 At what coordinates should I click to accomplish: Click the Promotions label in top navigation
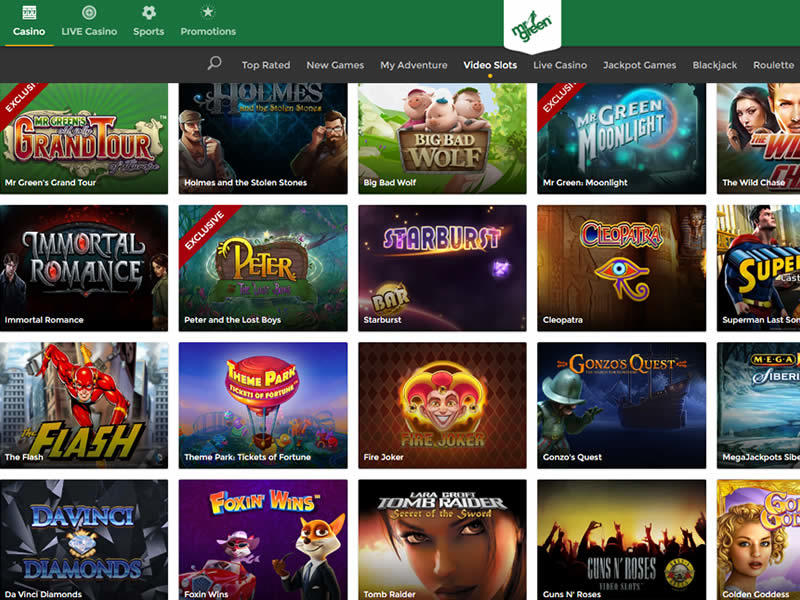208,31
